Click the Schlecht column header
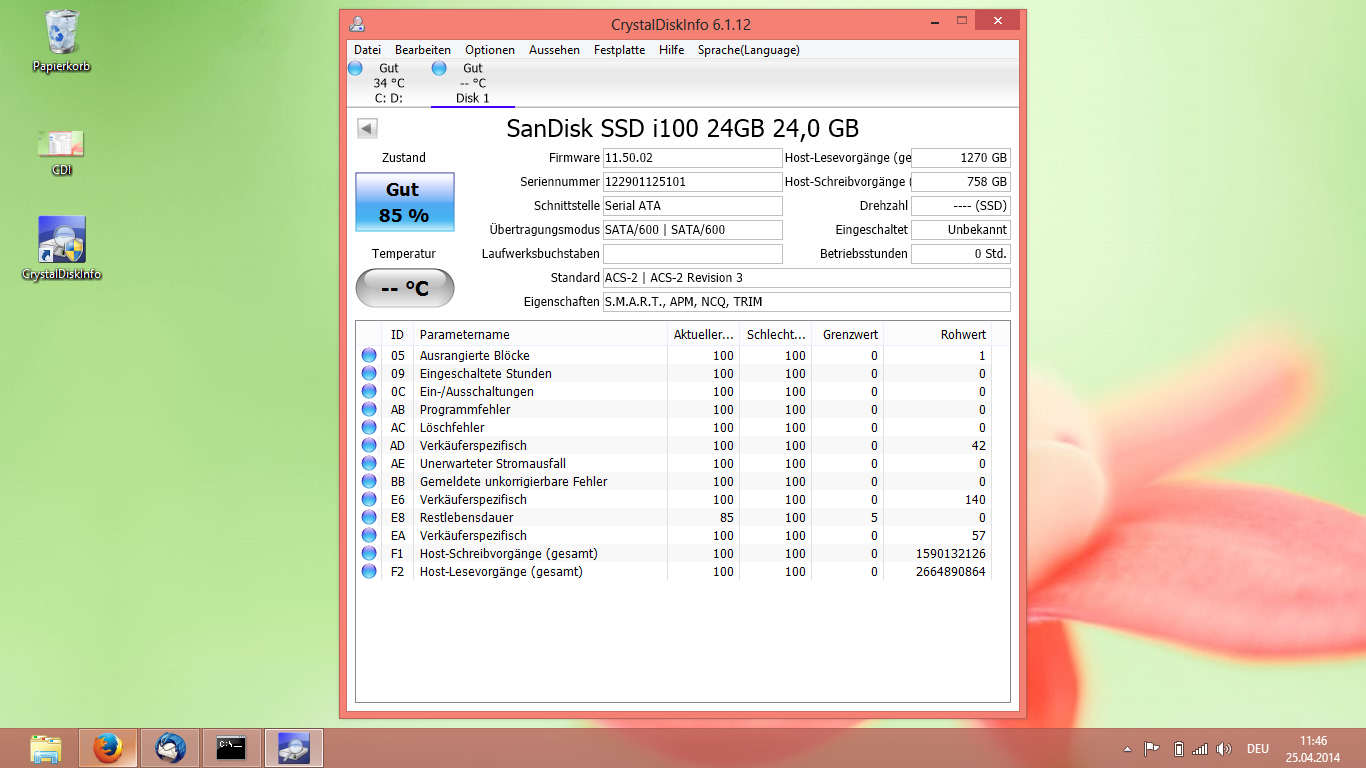Viewport: 1366px width, 768px height. coord(776,335)
